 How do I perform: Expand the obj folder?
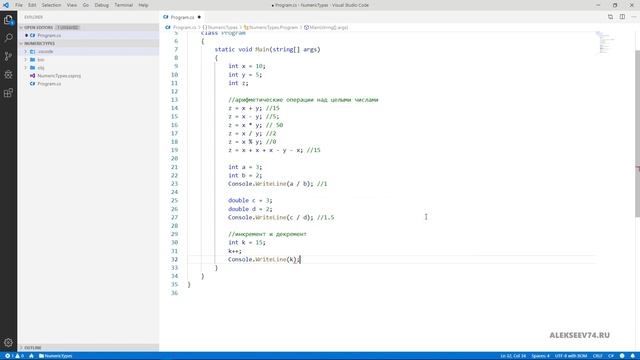click(41, 68)
